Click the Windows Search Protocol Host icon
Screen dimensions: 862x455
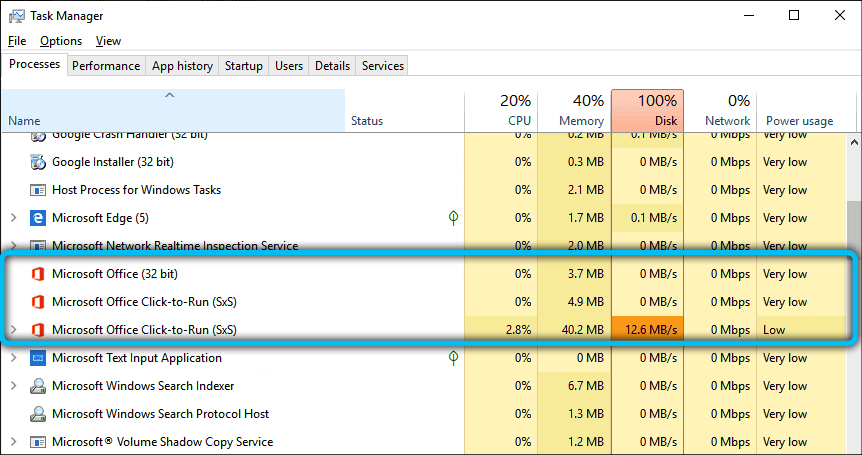[x=38, y=414]
